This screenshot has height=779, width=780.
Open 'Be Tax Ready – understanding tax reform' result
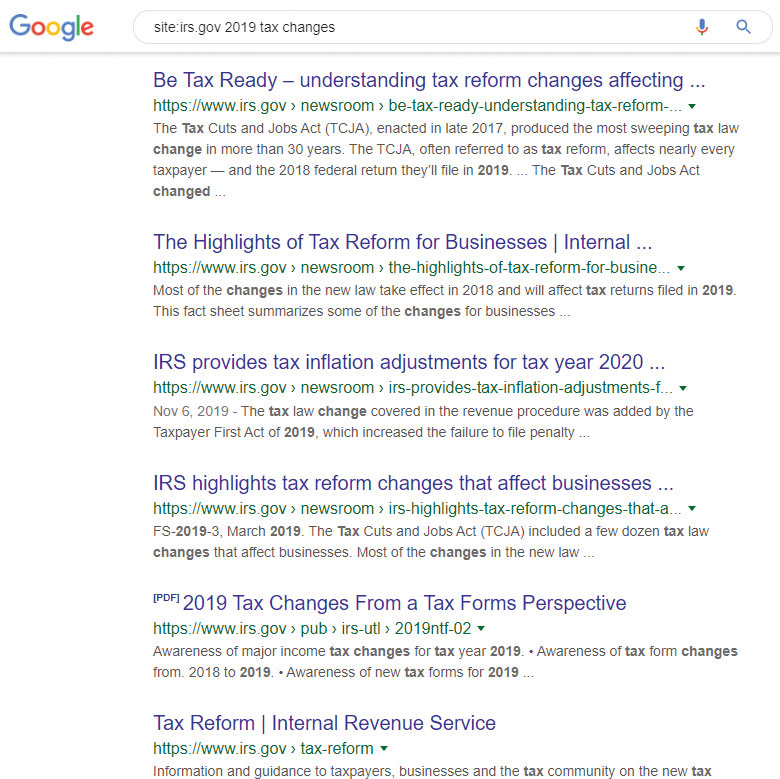(x=429, y=81)
